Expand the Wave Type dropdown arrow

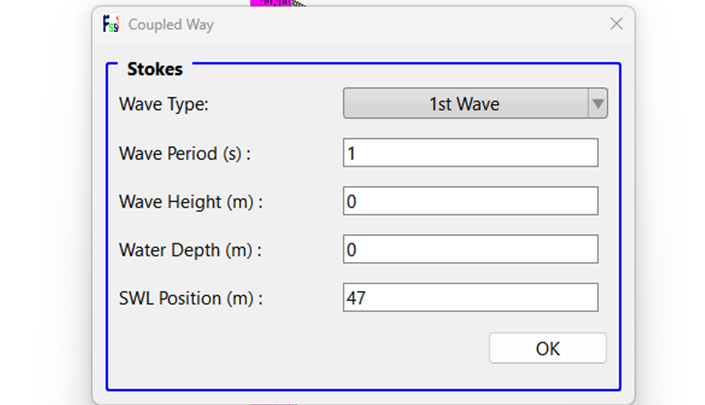click(x=598, y=104)
